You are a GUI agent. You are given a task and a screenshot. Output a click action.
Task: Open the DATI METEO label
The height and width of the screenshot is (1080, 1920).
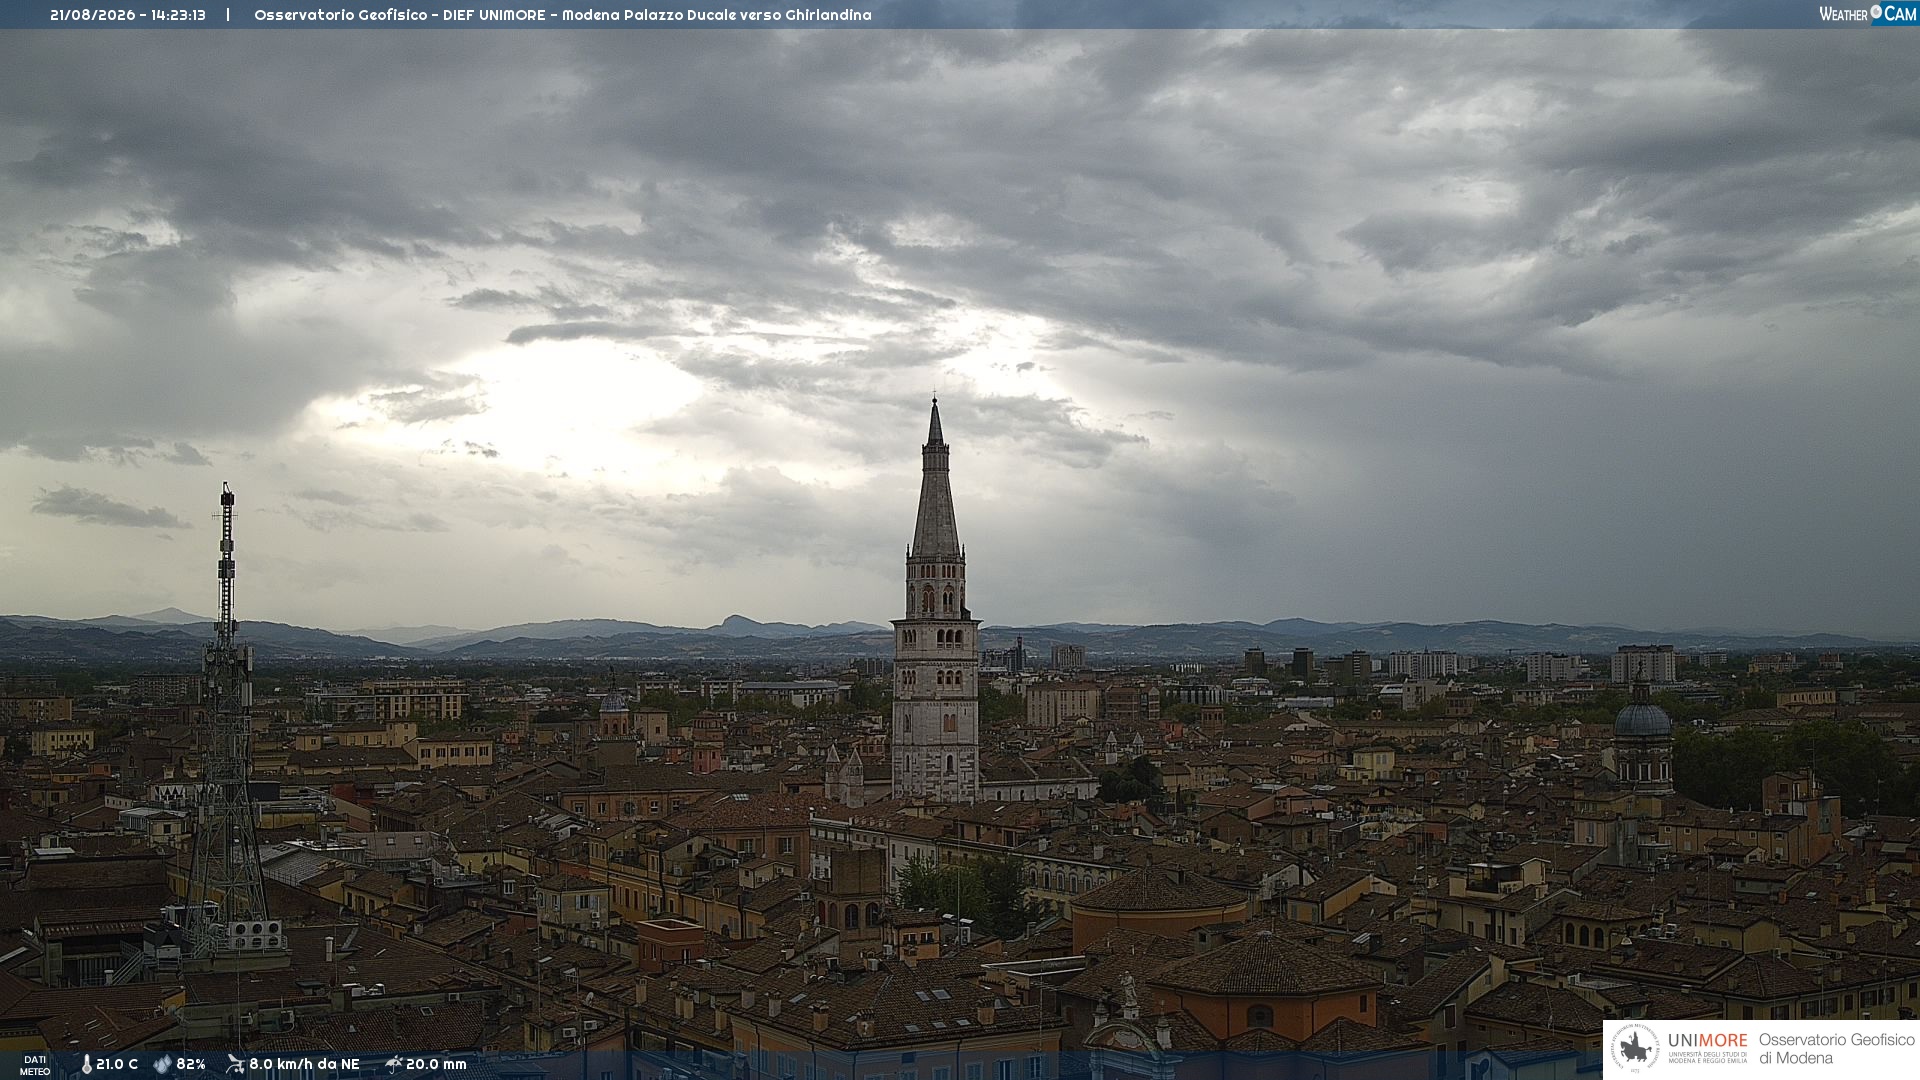click(35, 1065)
